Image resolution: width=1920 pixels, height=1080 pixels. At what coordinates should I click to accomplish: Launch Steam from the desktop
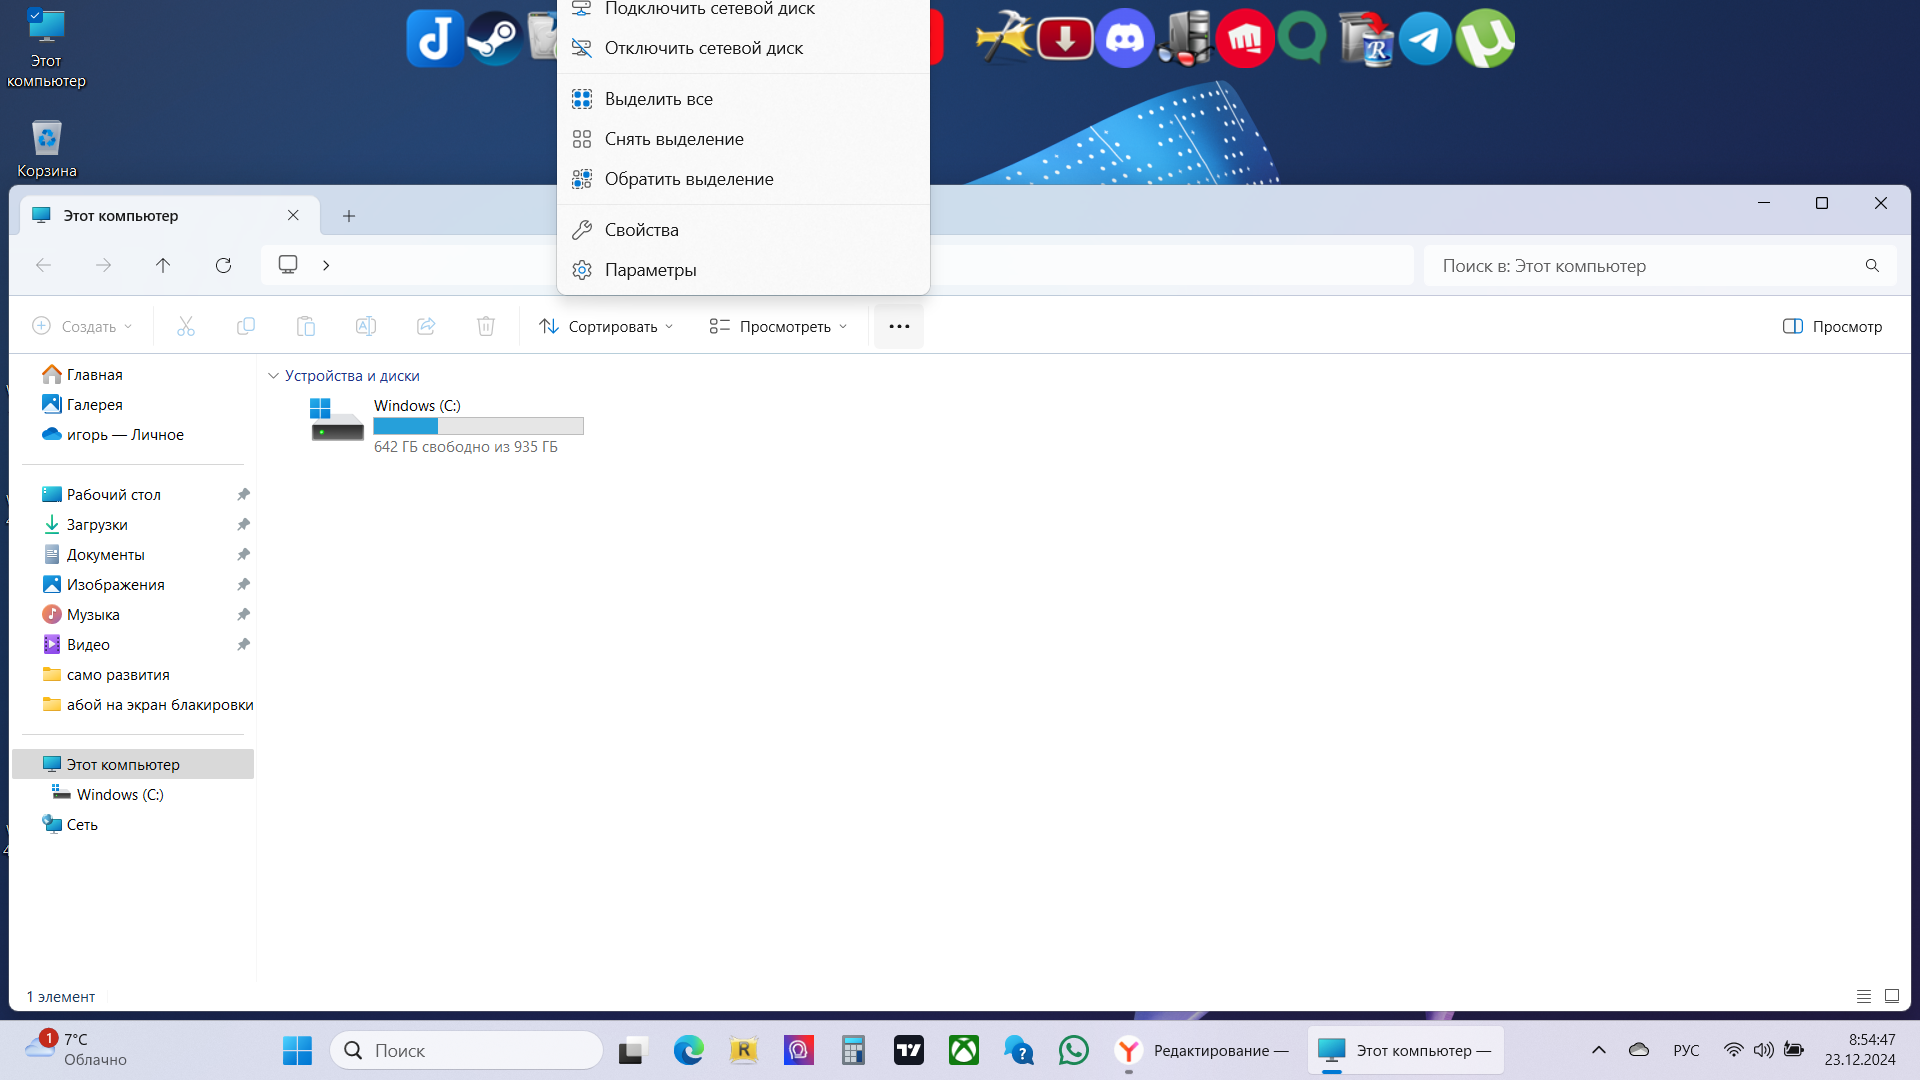click(x=494, y=39)
